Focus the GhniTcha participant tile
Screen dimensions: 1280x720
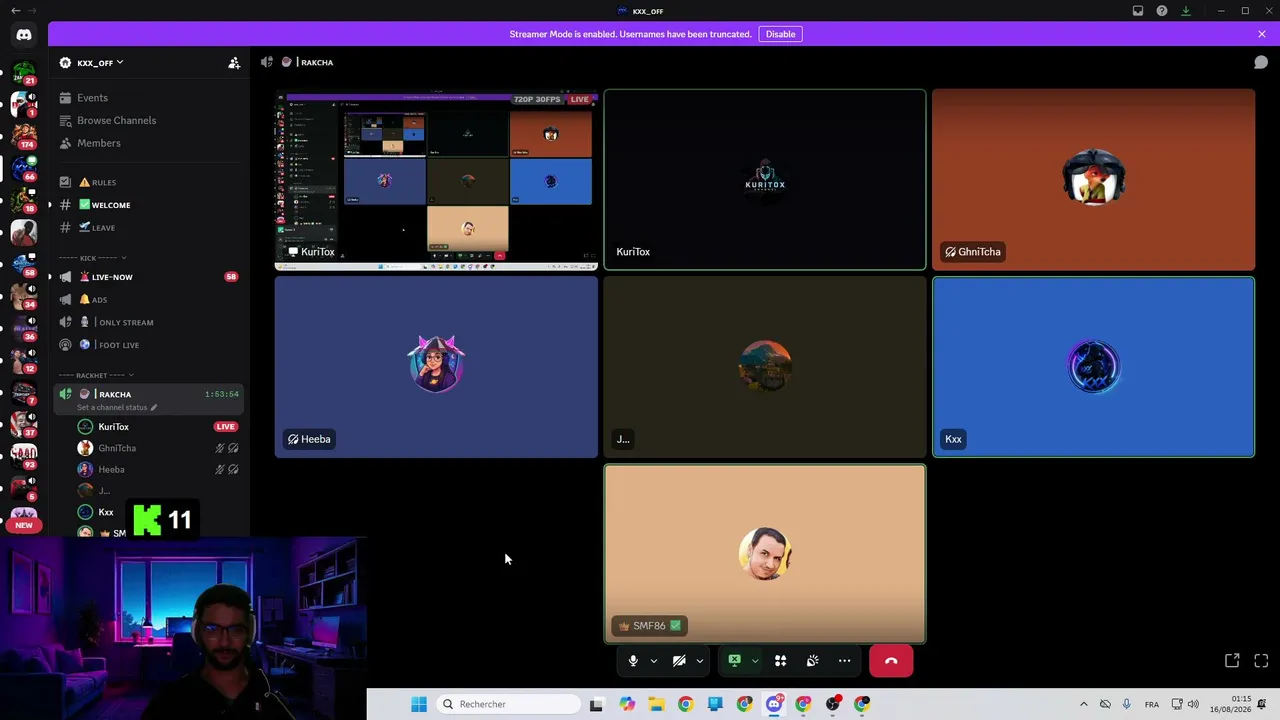click(1093, 180)
